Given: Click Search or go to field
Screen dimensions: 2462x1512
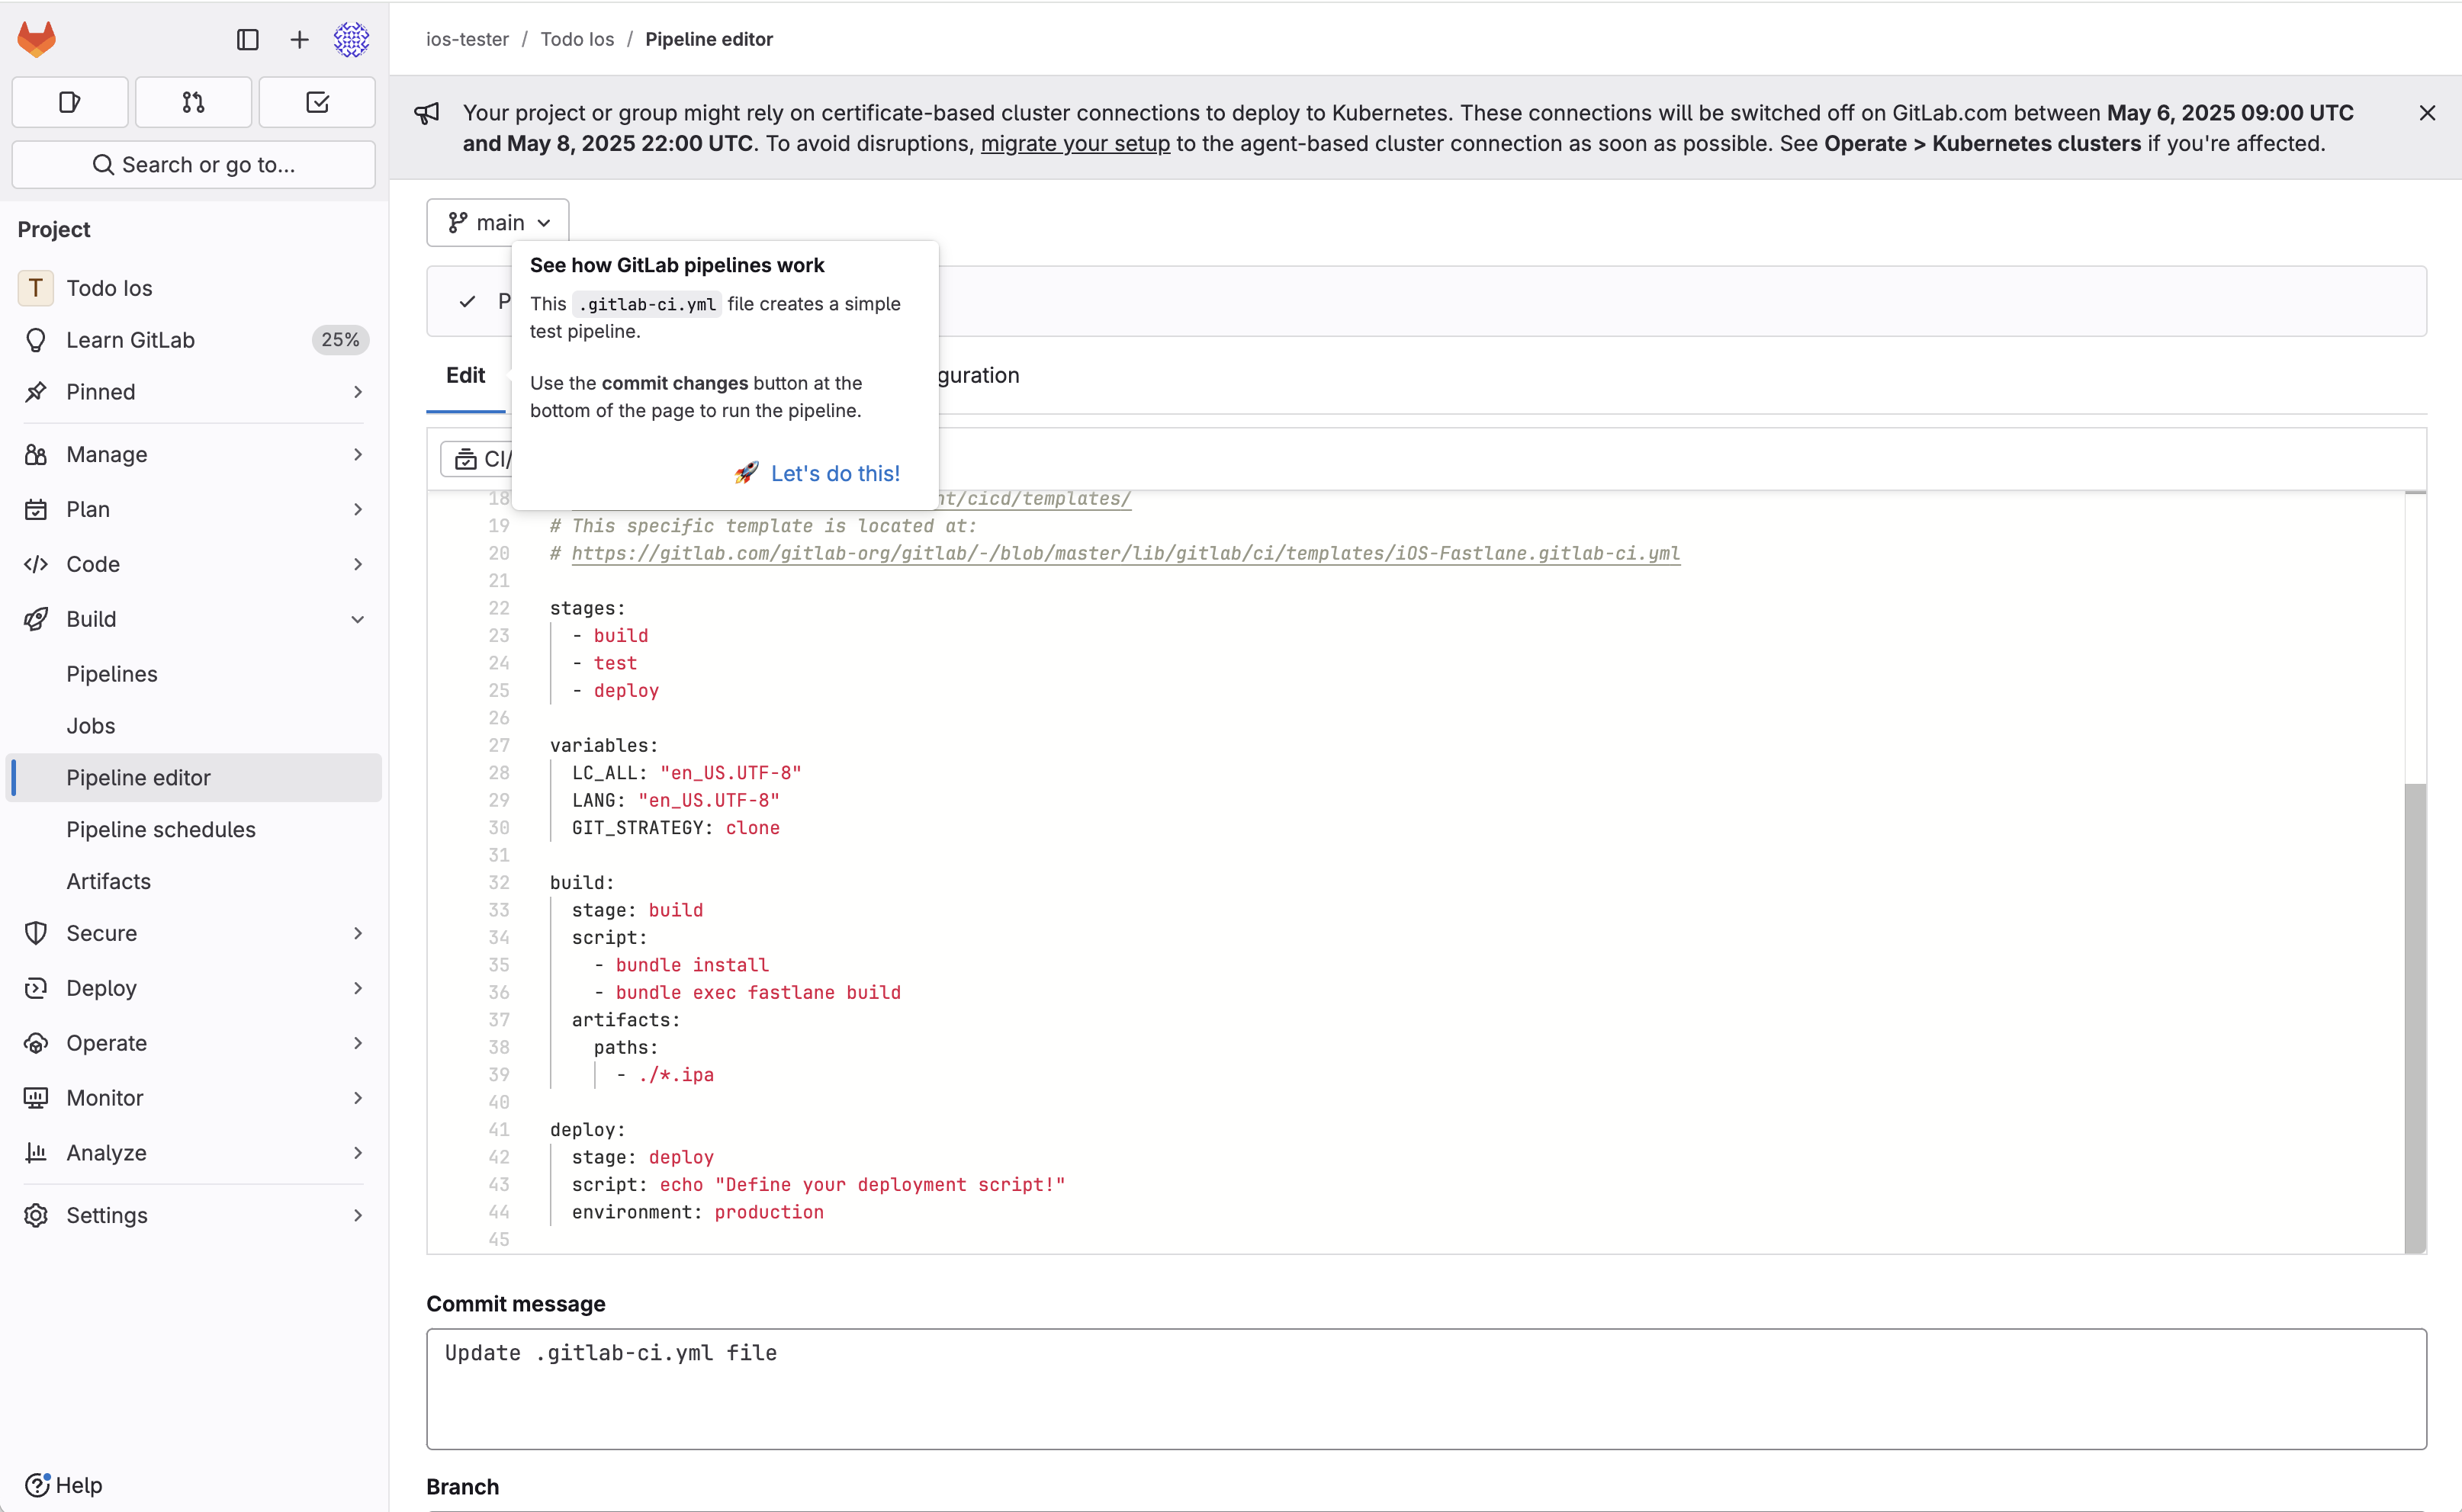Looking at the screenshot, I should tap(193, 164).
